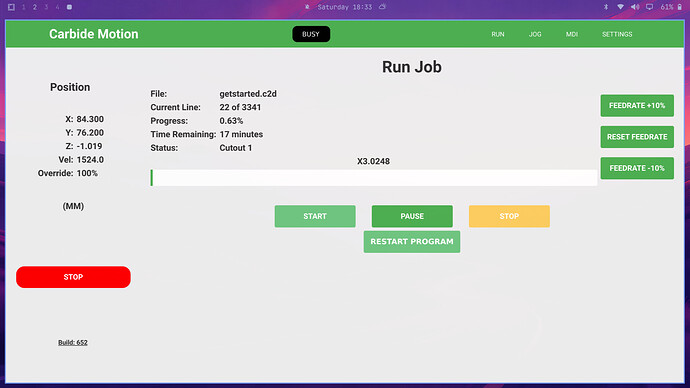Image resolution: width=690 pixels, height=388 pixels.
Task: Click the Z position value -1.019
Action: tap(89, 146)
